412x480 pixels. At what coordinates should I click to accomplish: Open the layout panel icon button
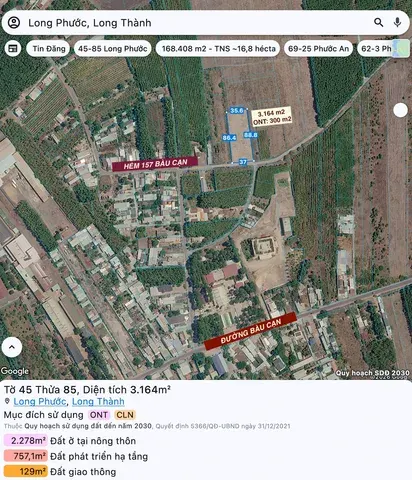[13, 49]
